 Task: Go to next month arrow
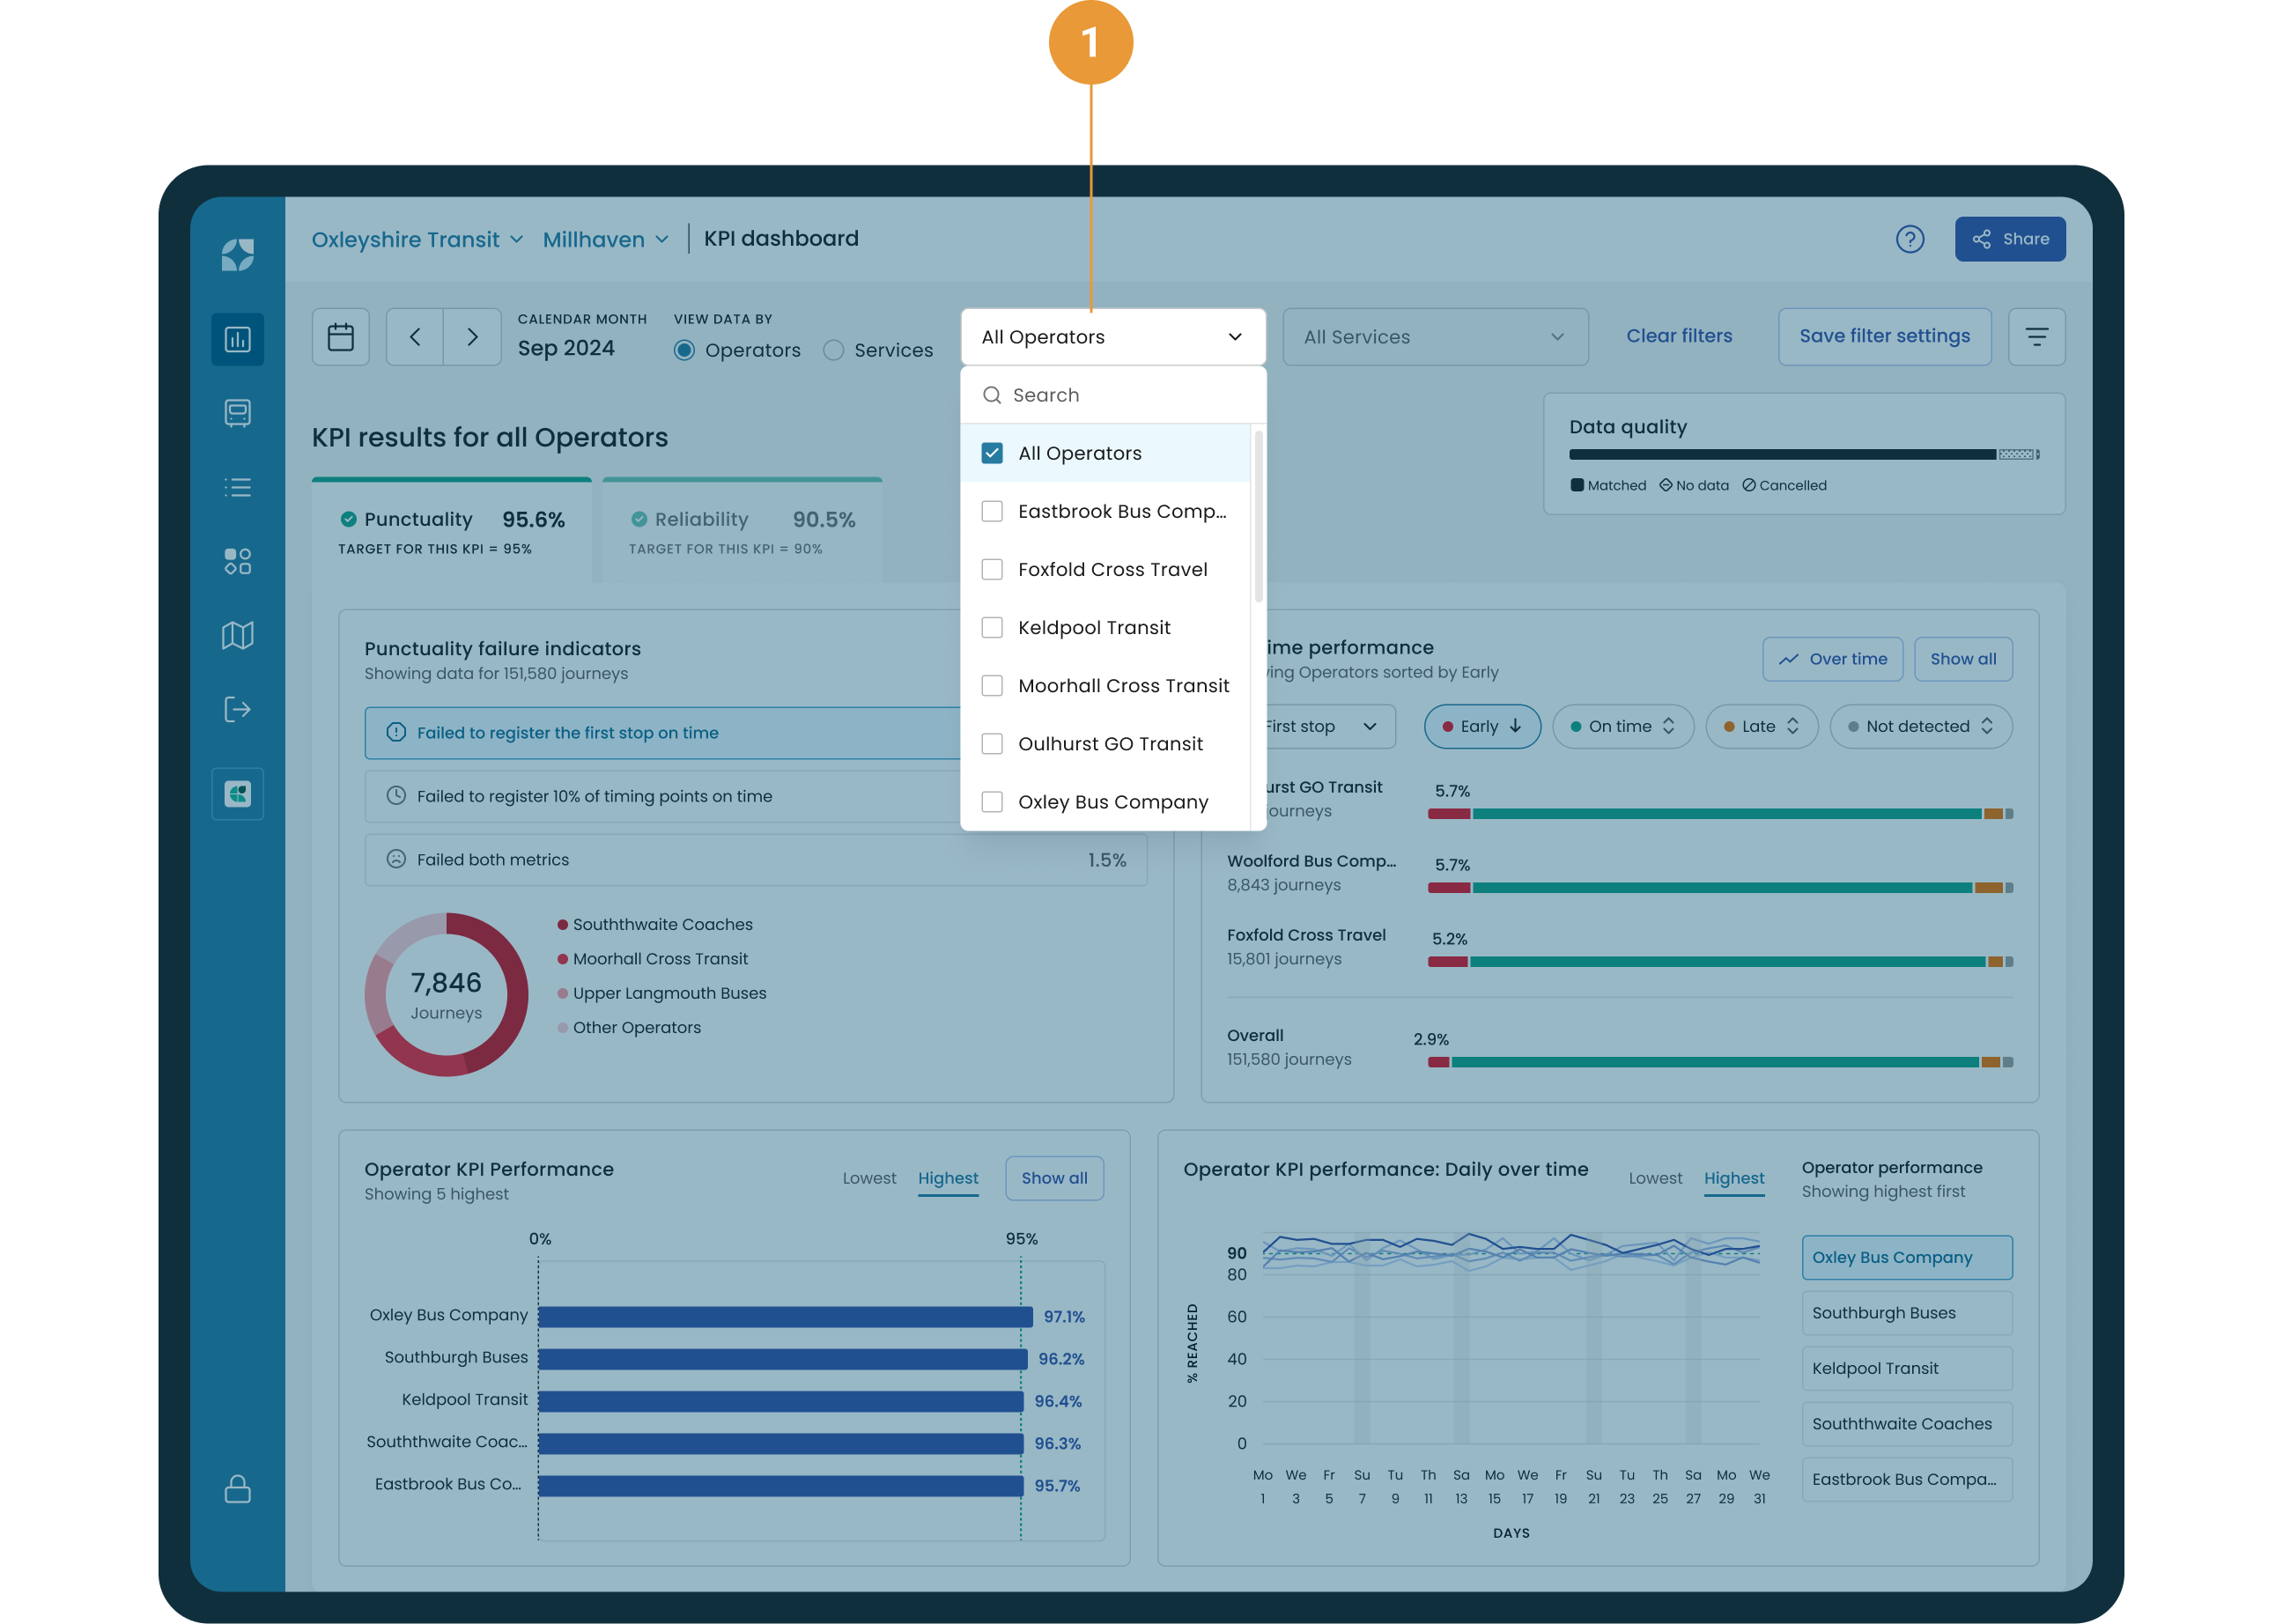pyautogui.click(x=472, y=337)
